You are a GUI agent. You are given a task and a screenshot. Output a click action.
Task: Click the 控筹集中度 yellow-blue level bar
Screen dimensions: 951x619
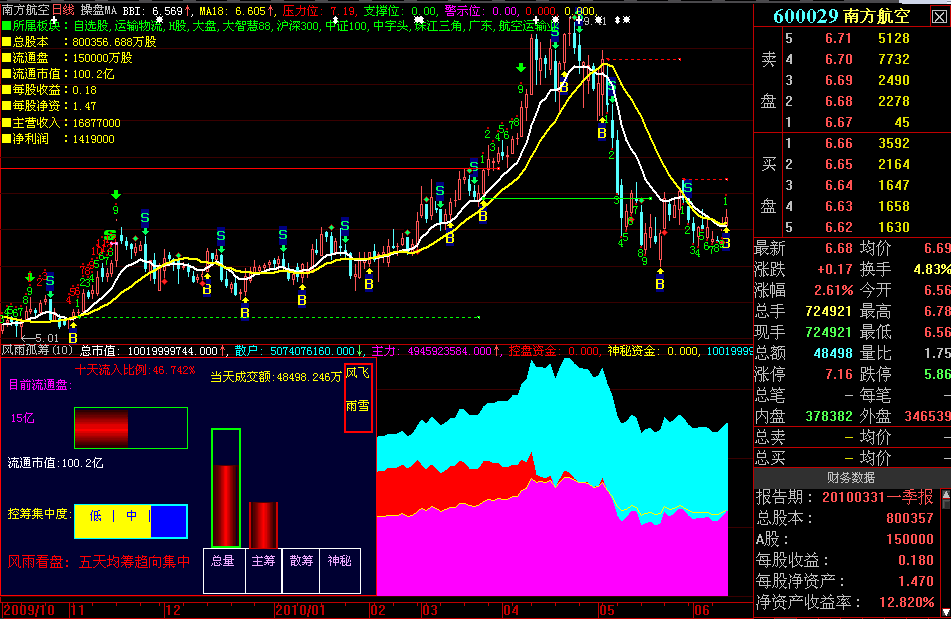[x=130, y=515]
